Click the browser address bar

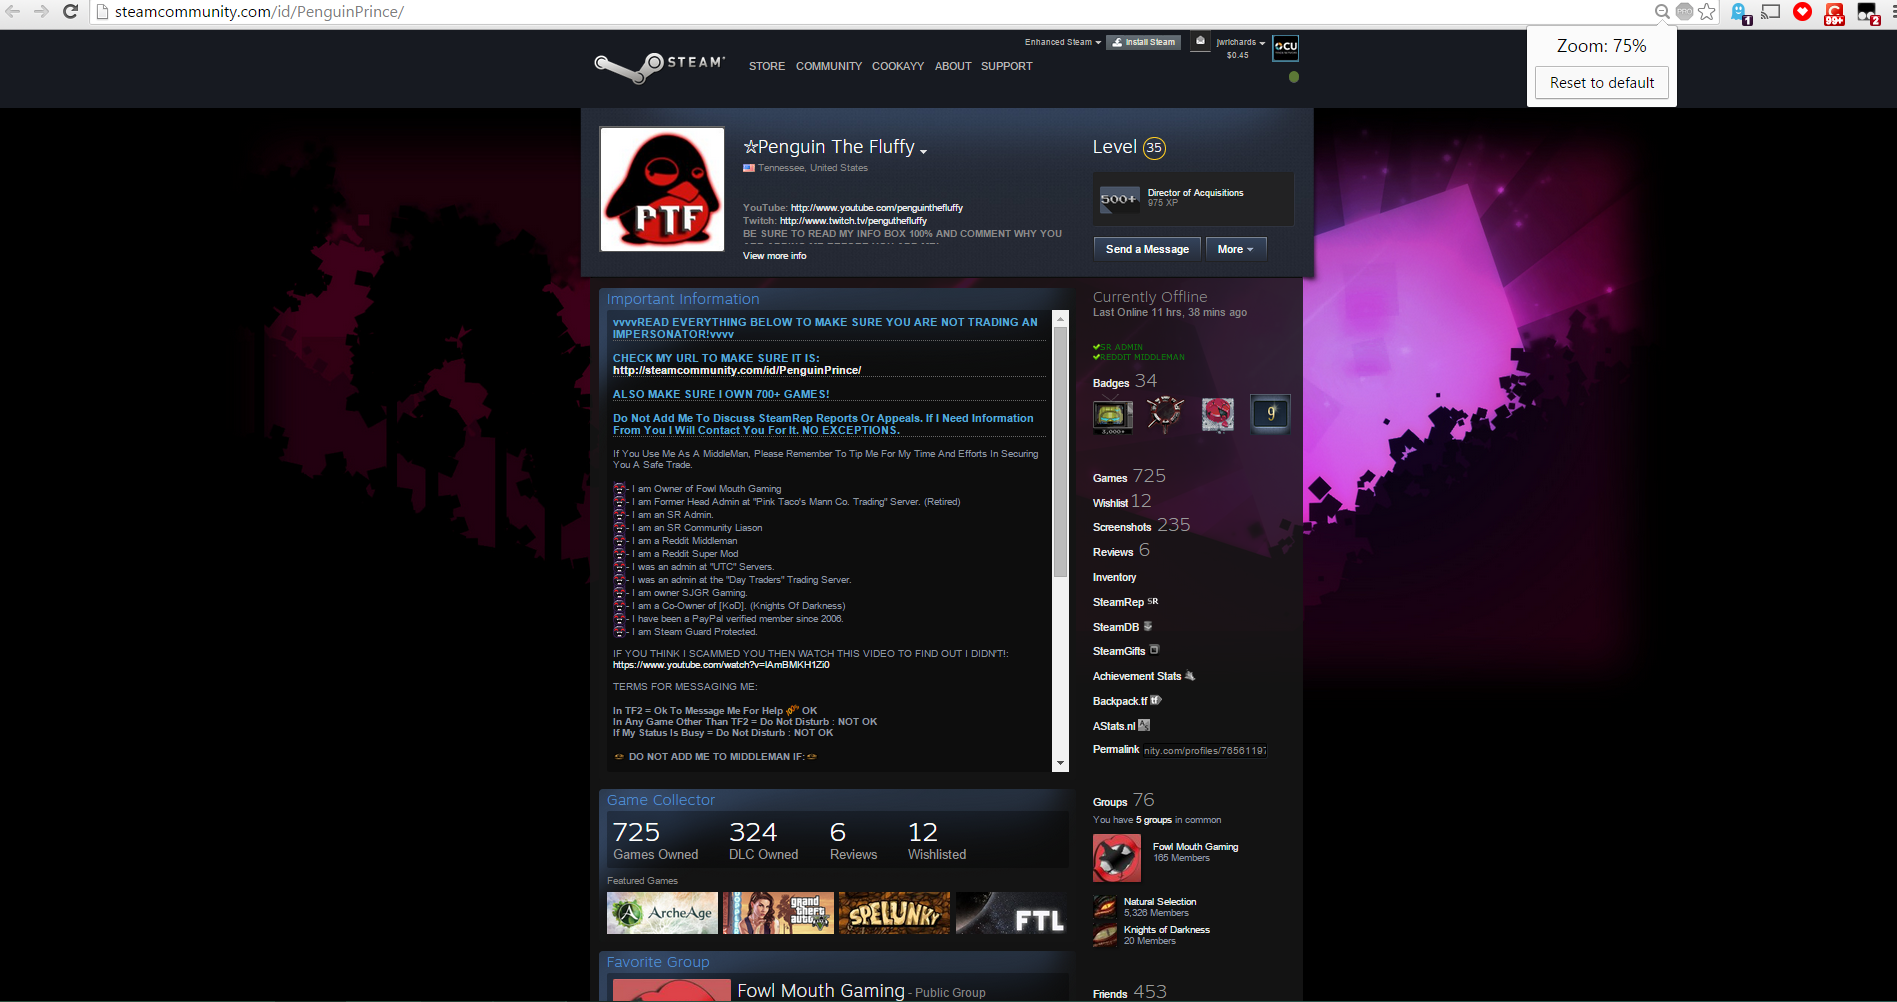870,12
